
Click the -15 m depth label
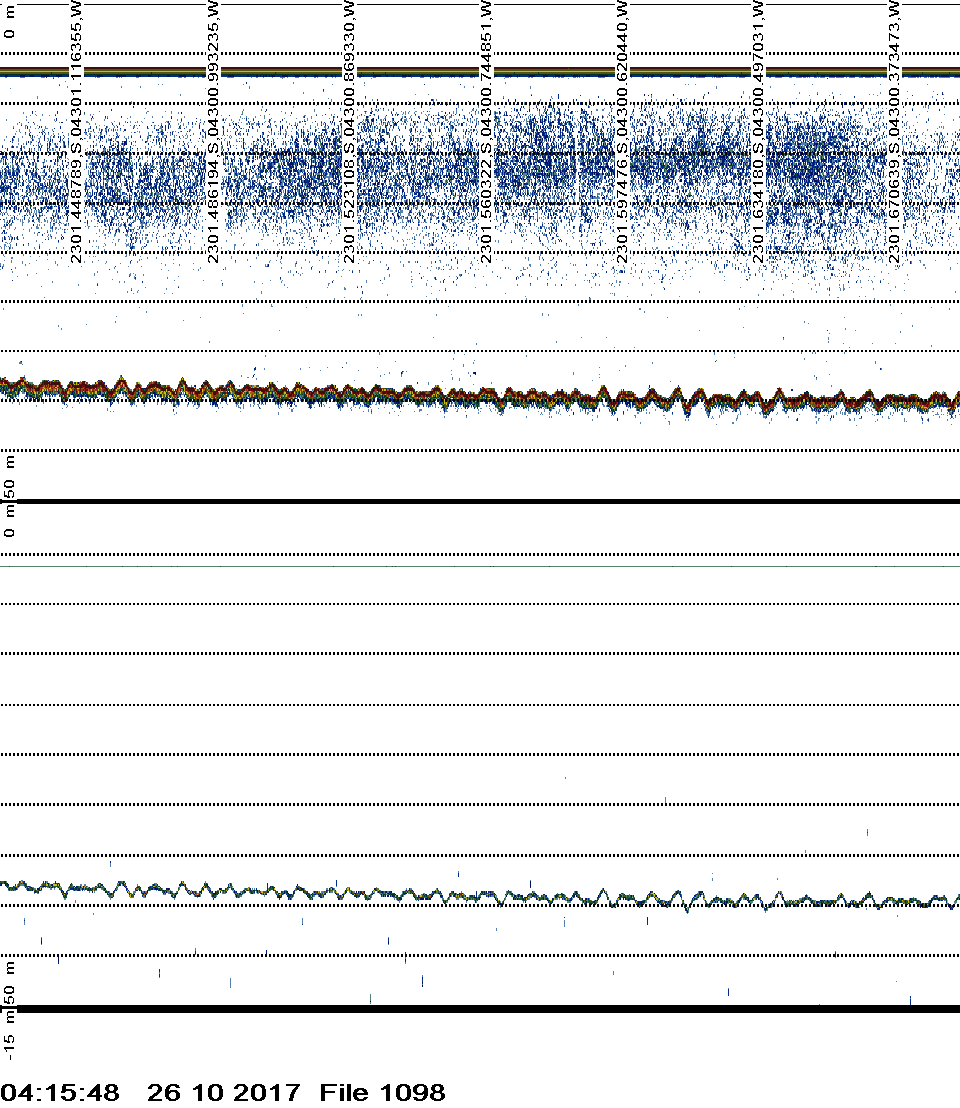[10, 1040]
